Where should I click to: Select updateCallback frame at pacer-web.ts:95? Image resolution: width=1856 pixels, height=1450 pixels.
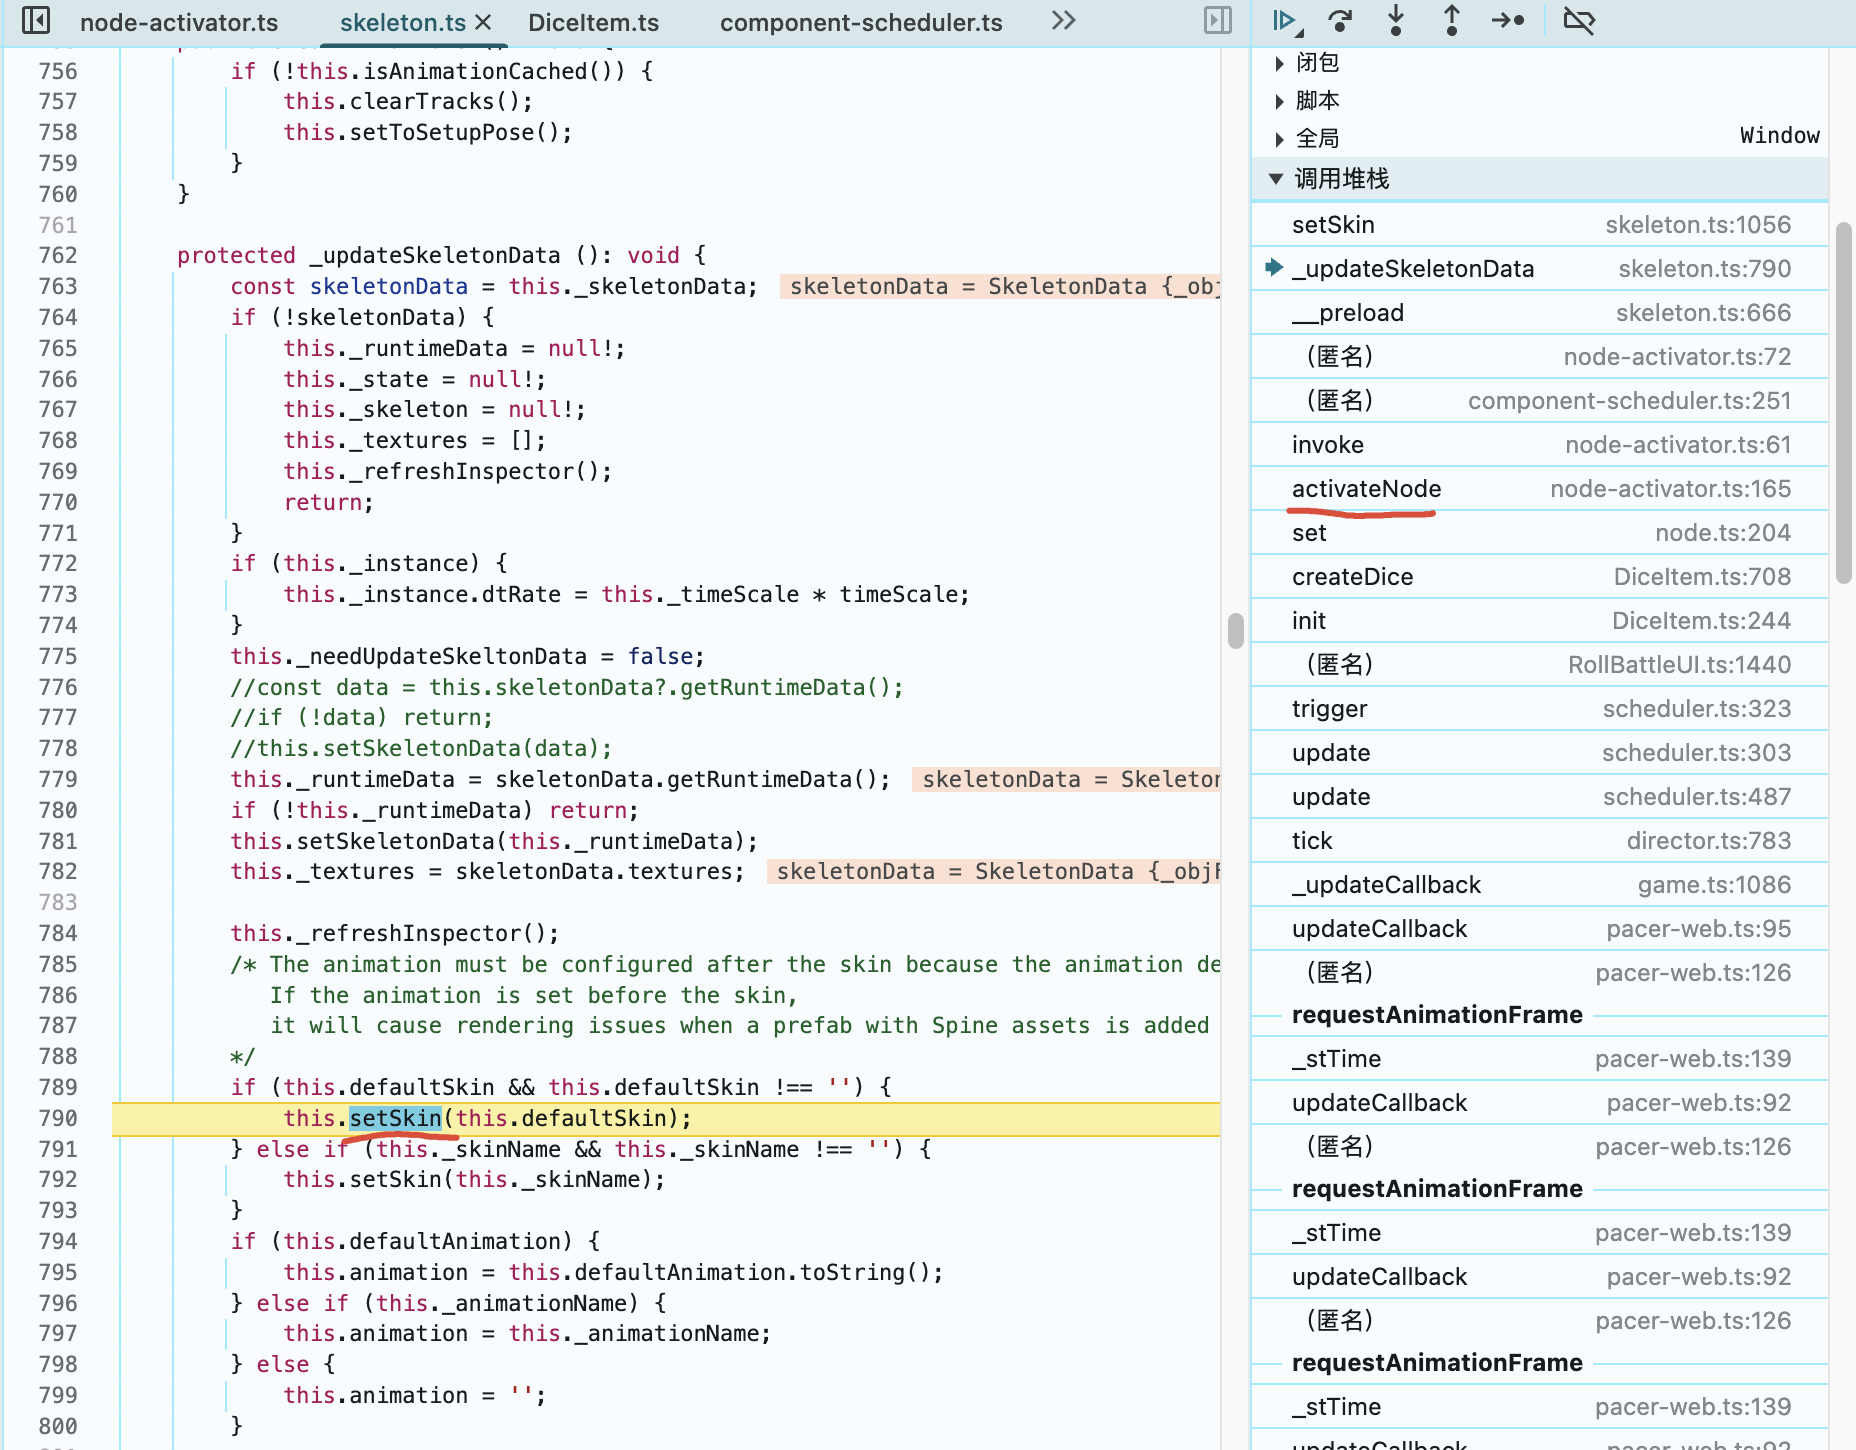(x=1540, y=929)
